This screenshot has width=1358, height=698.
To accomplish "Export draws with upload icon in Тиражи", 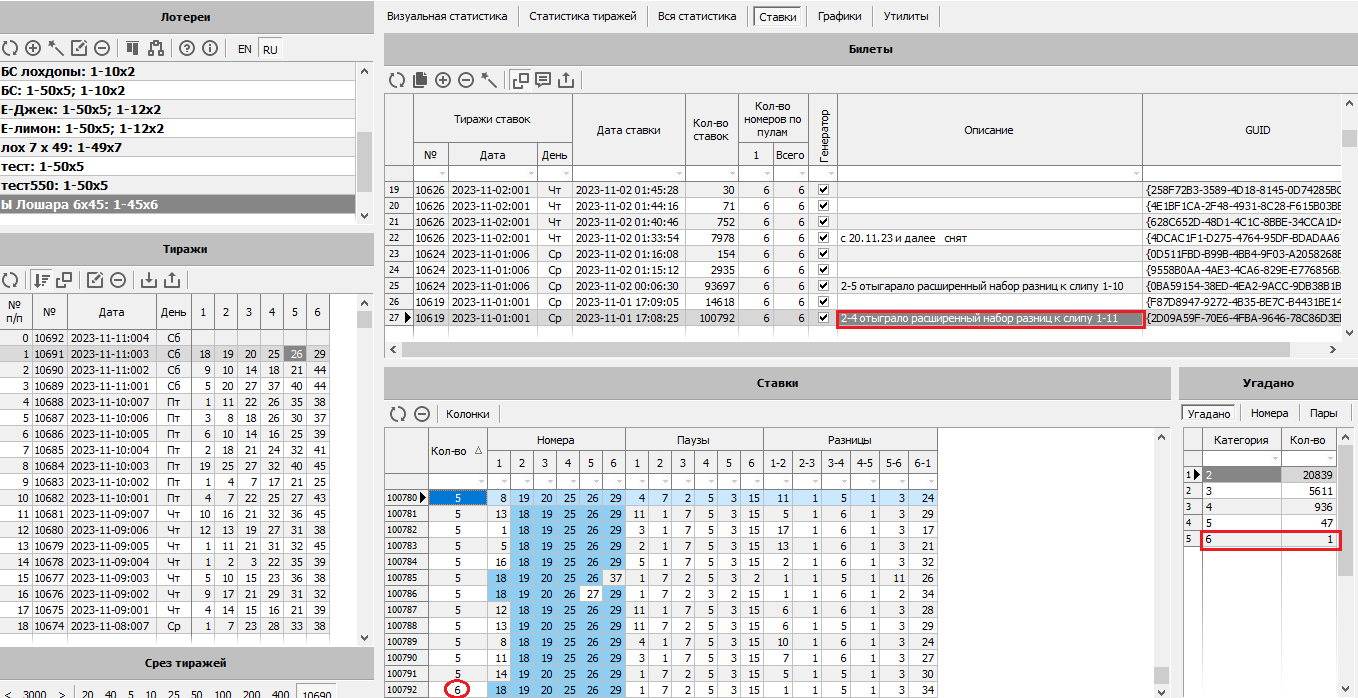I will [x=171, y=280].
